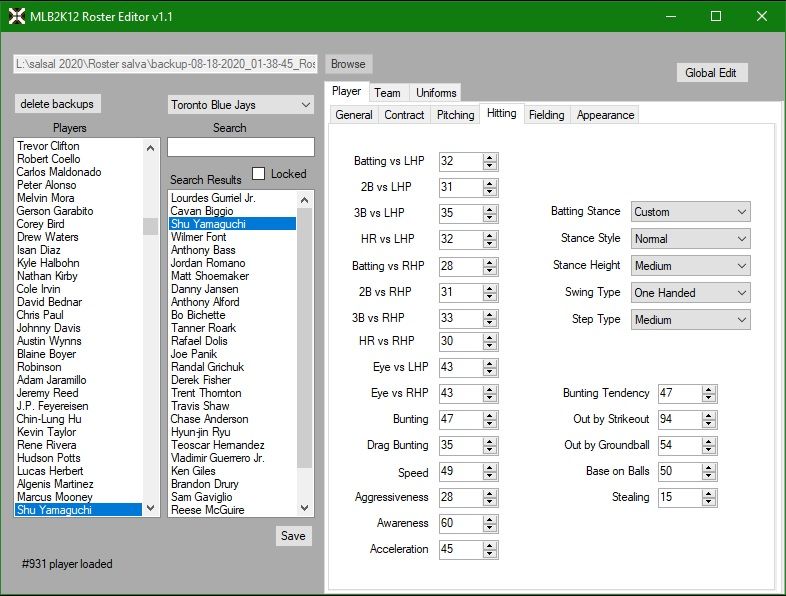This screenshot has width=786, height=596.
Task: Open the Appearance sub-tab
Action: click(x=605, y=115)
